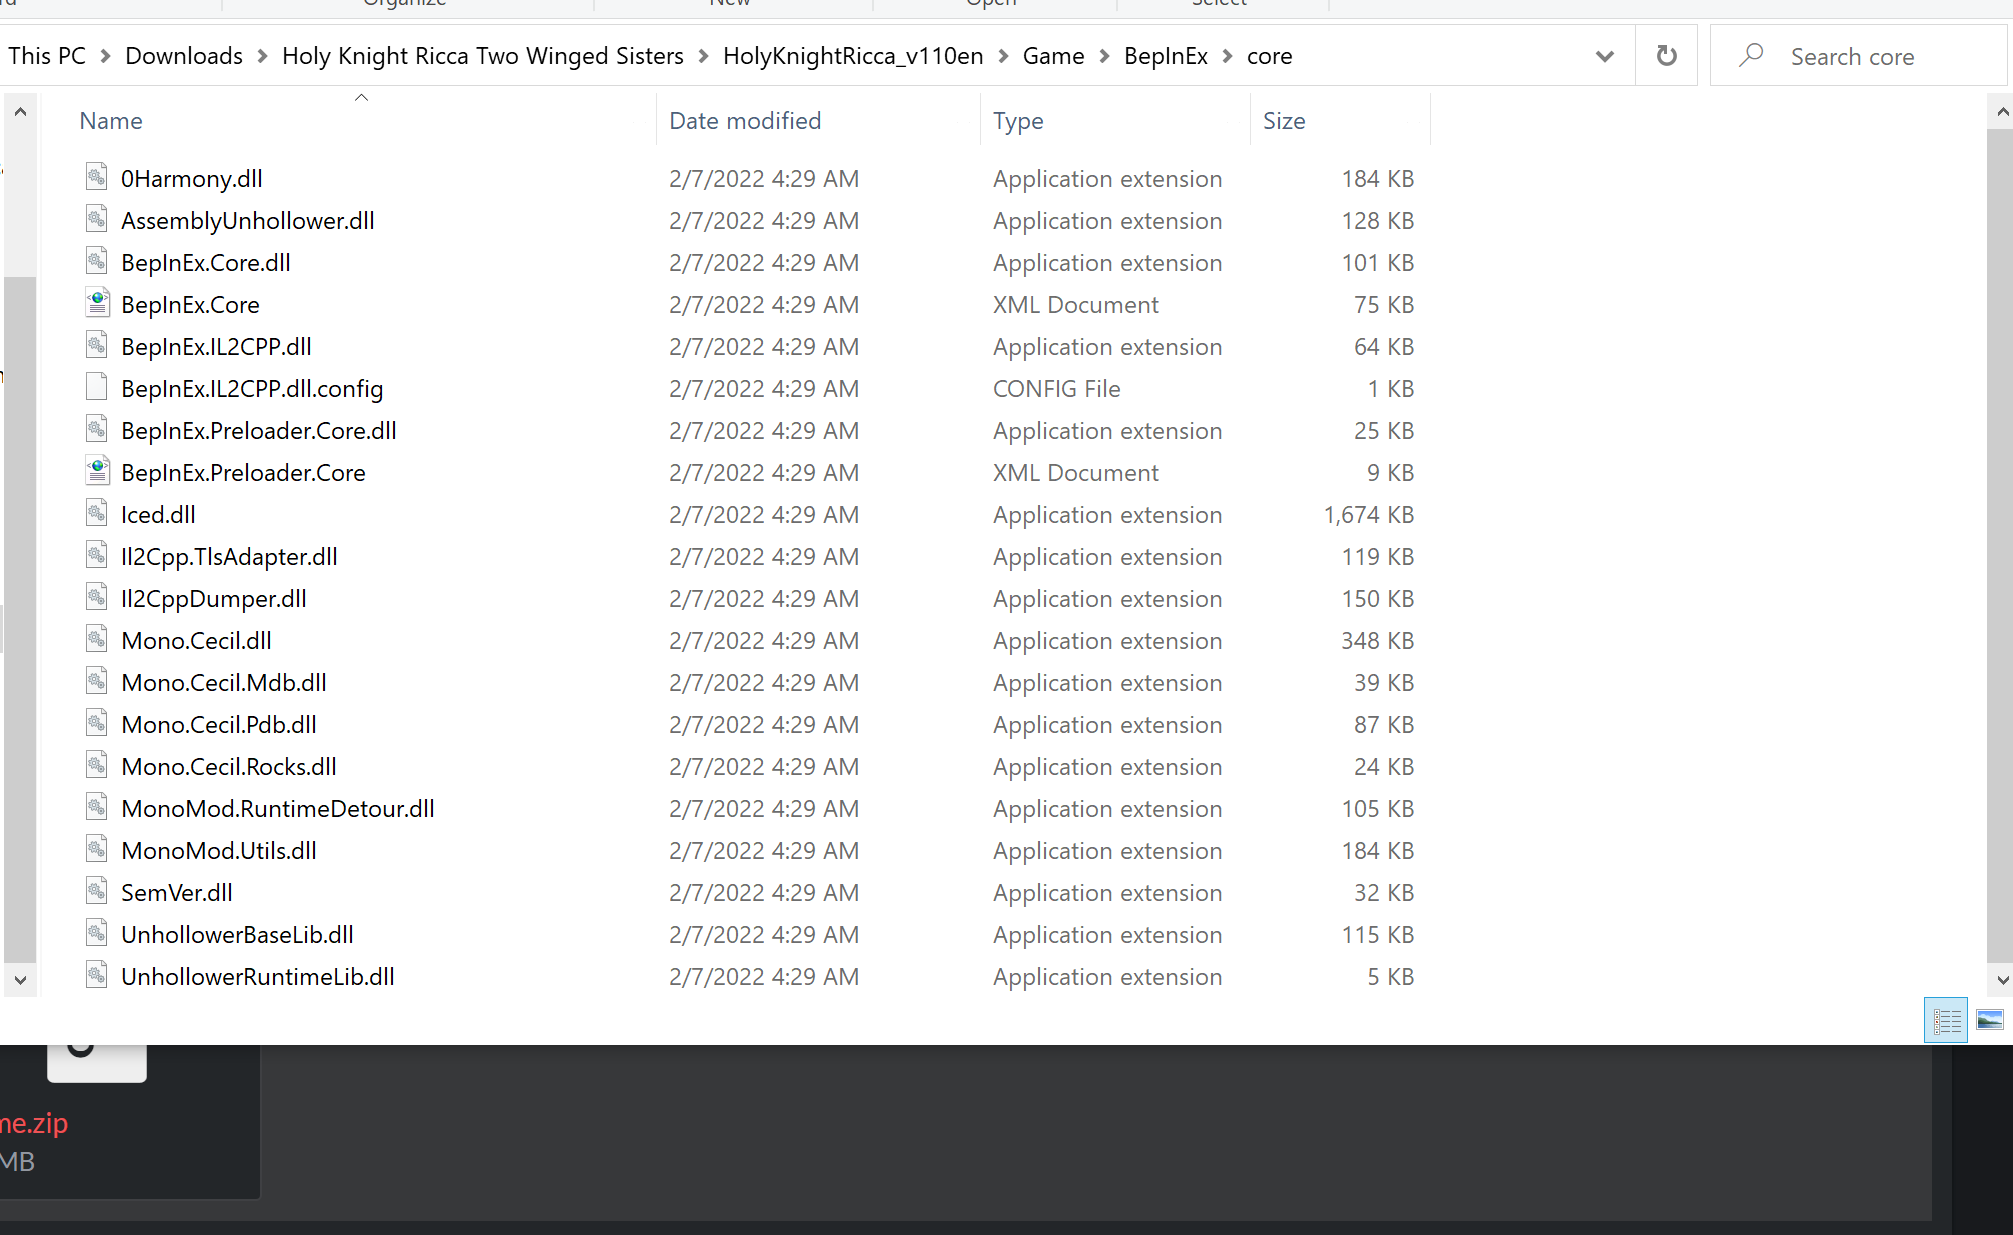Select the 0Harmony.dll file name
This screenshot has height=1235, width=2013.
click(x=192, y=179)
